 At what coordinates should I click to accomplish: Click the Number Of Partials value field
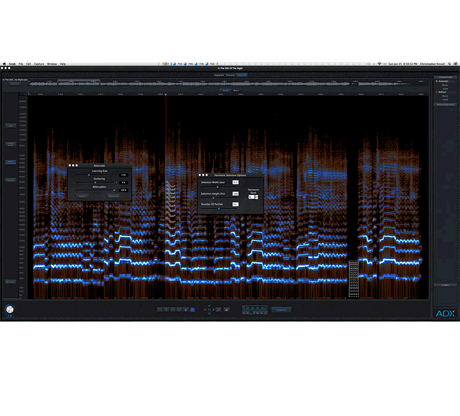click(x=235, y=204)
